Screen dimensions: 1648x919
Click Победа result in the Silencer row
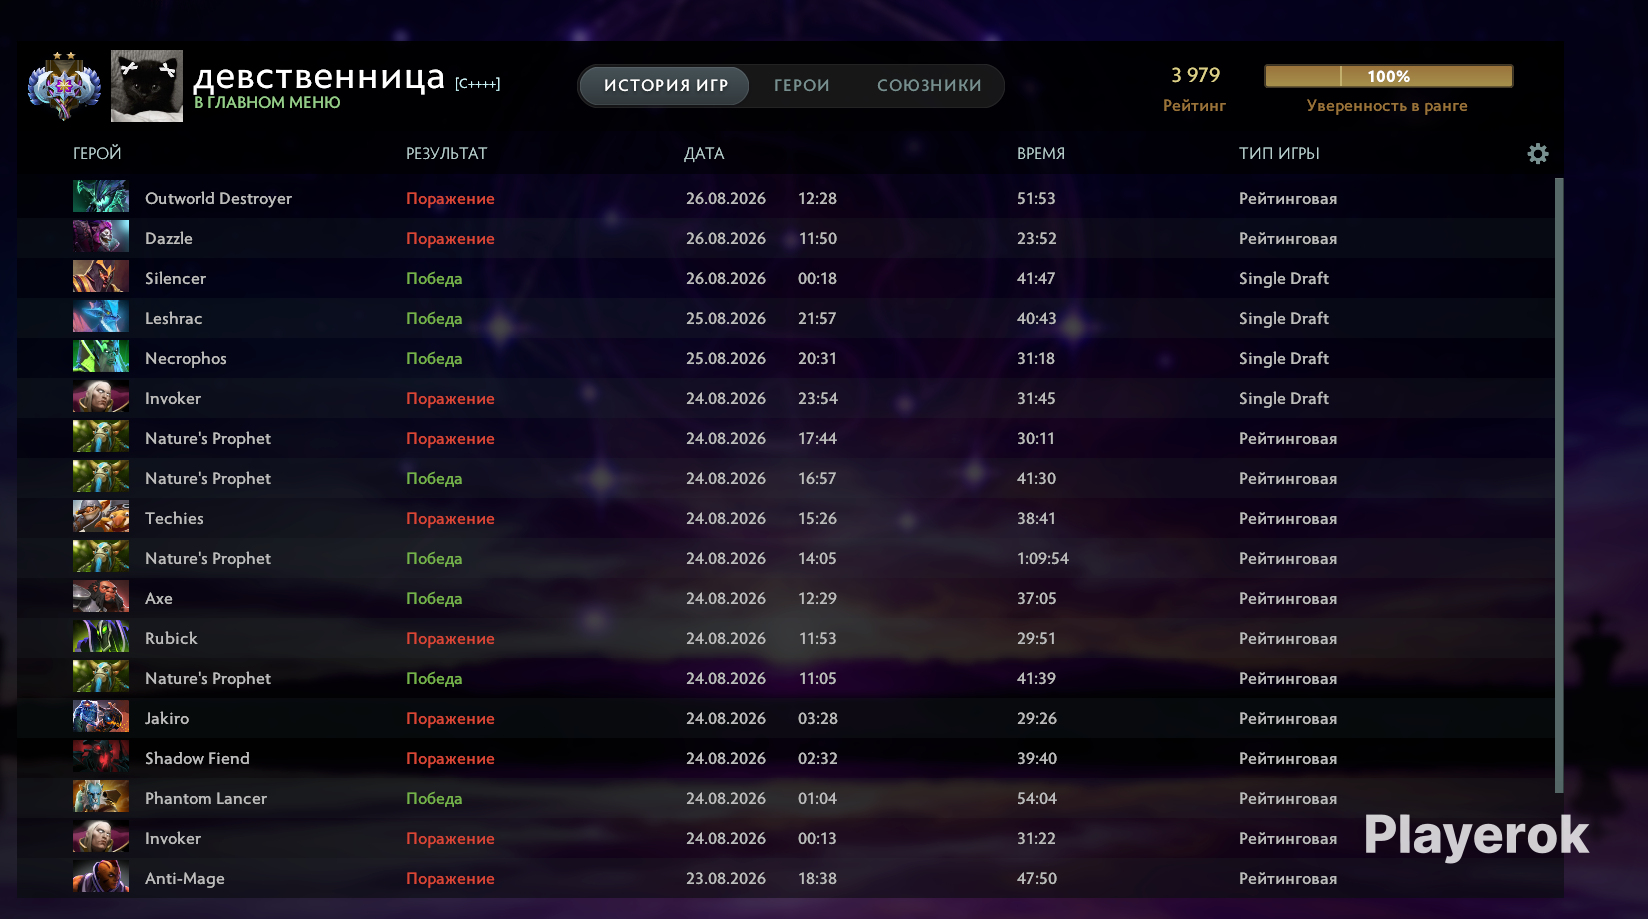434,278
